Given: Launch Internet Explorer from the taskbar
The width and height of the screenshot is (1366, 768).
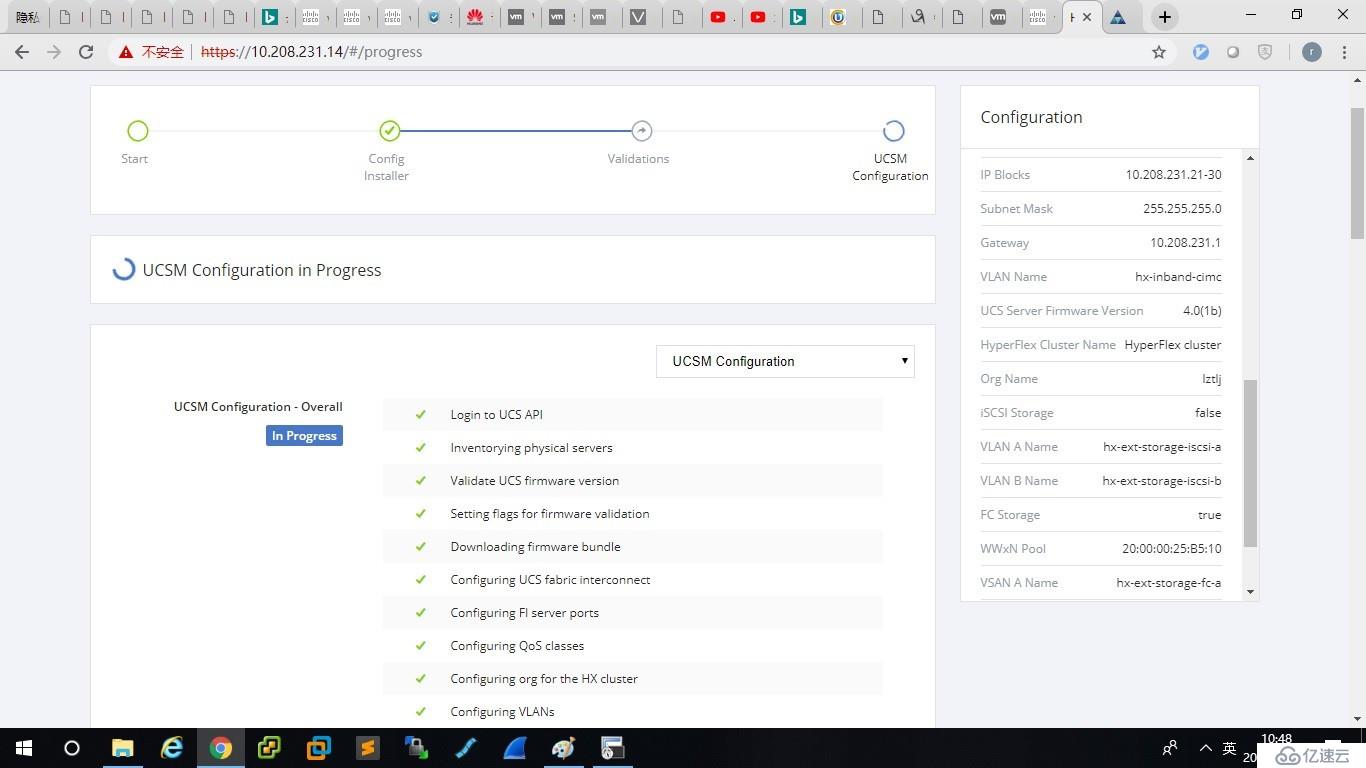Looking at the screenshot, I should coord(172,748).
